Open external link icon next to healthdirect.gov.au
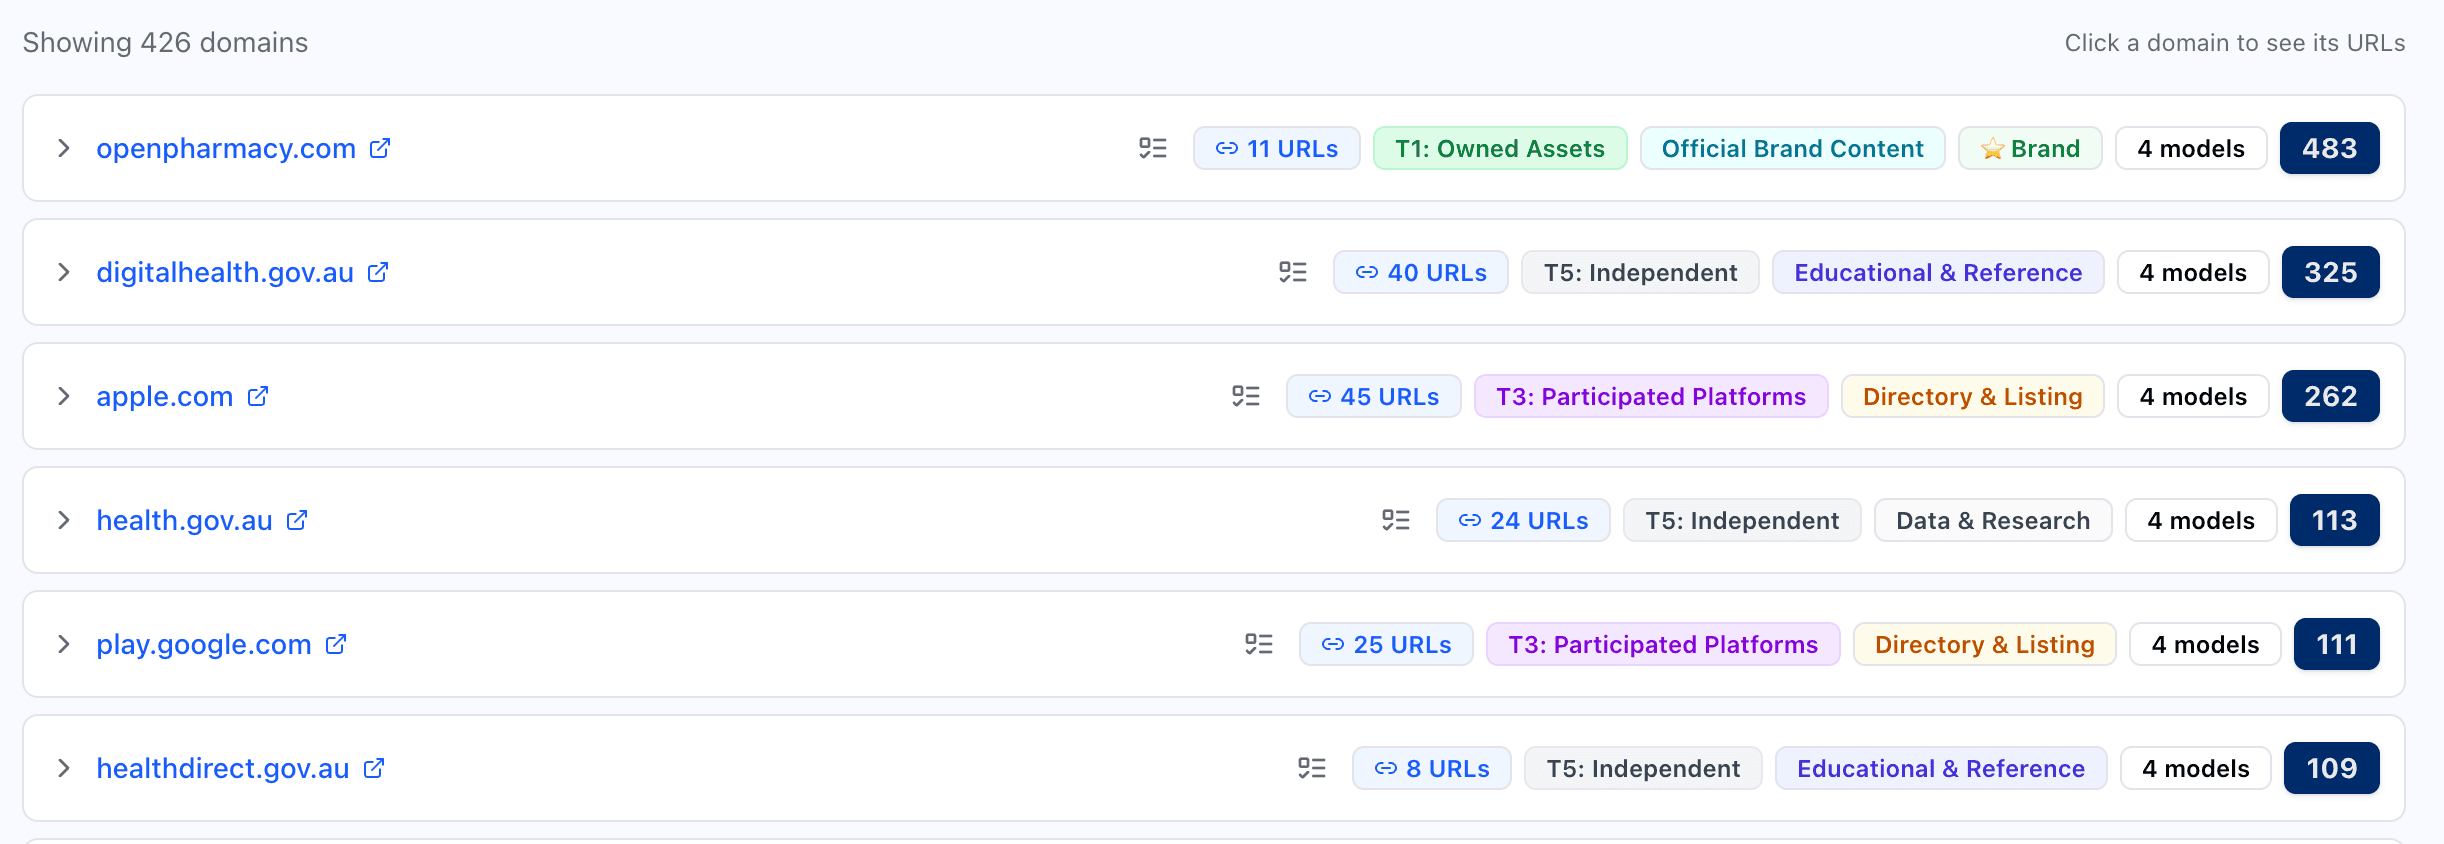This screenshot has width=2444, height=844. click(x=374, y=768)
